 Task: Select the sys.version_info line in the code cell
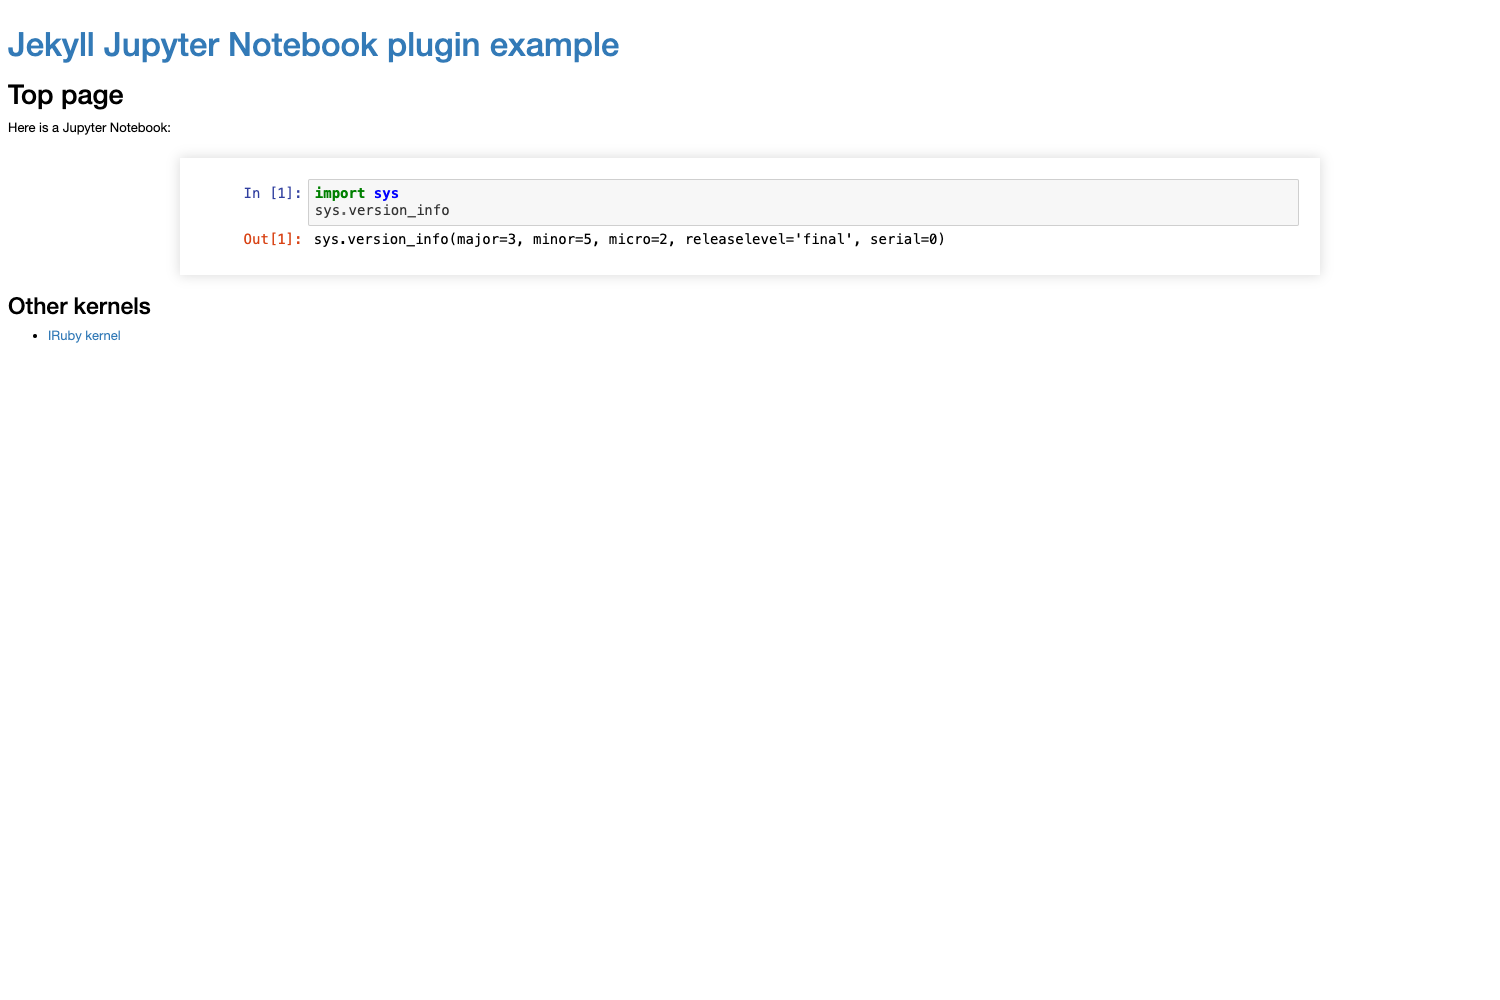click(x=381, y=210)
